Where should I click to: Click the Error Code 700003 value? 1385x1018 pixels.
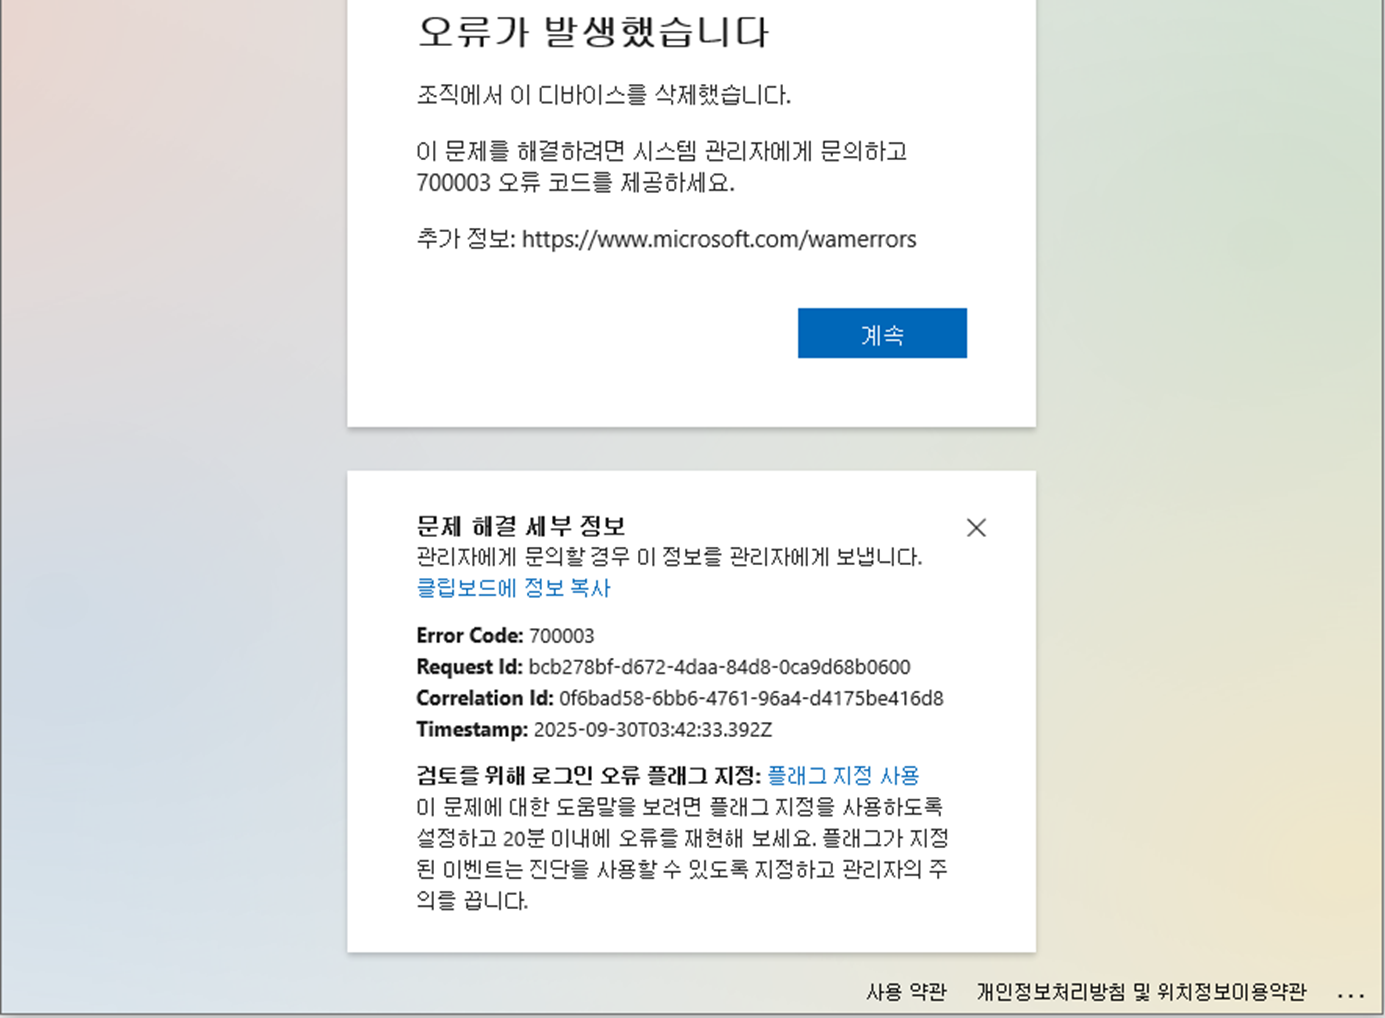pyautogui.click(x=561, y=636)
